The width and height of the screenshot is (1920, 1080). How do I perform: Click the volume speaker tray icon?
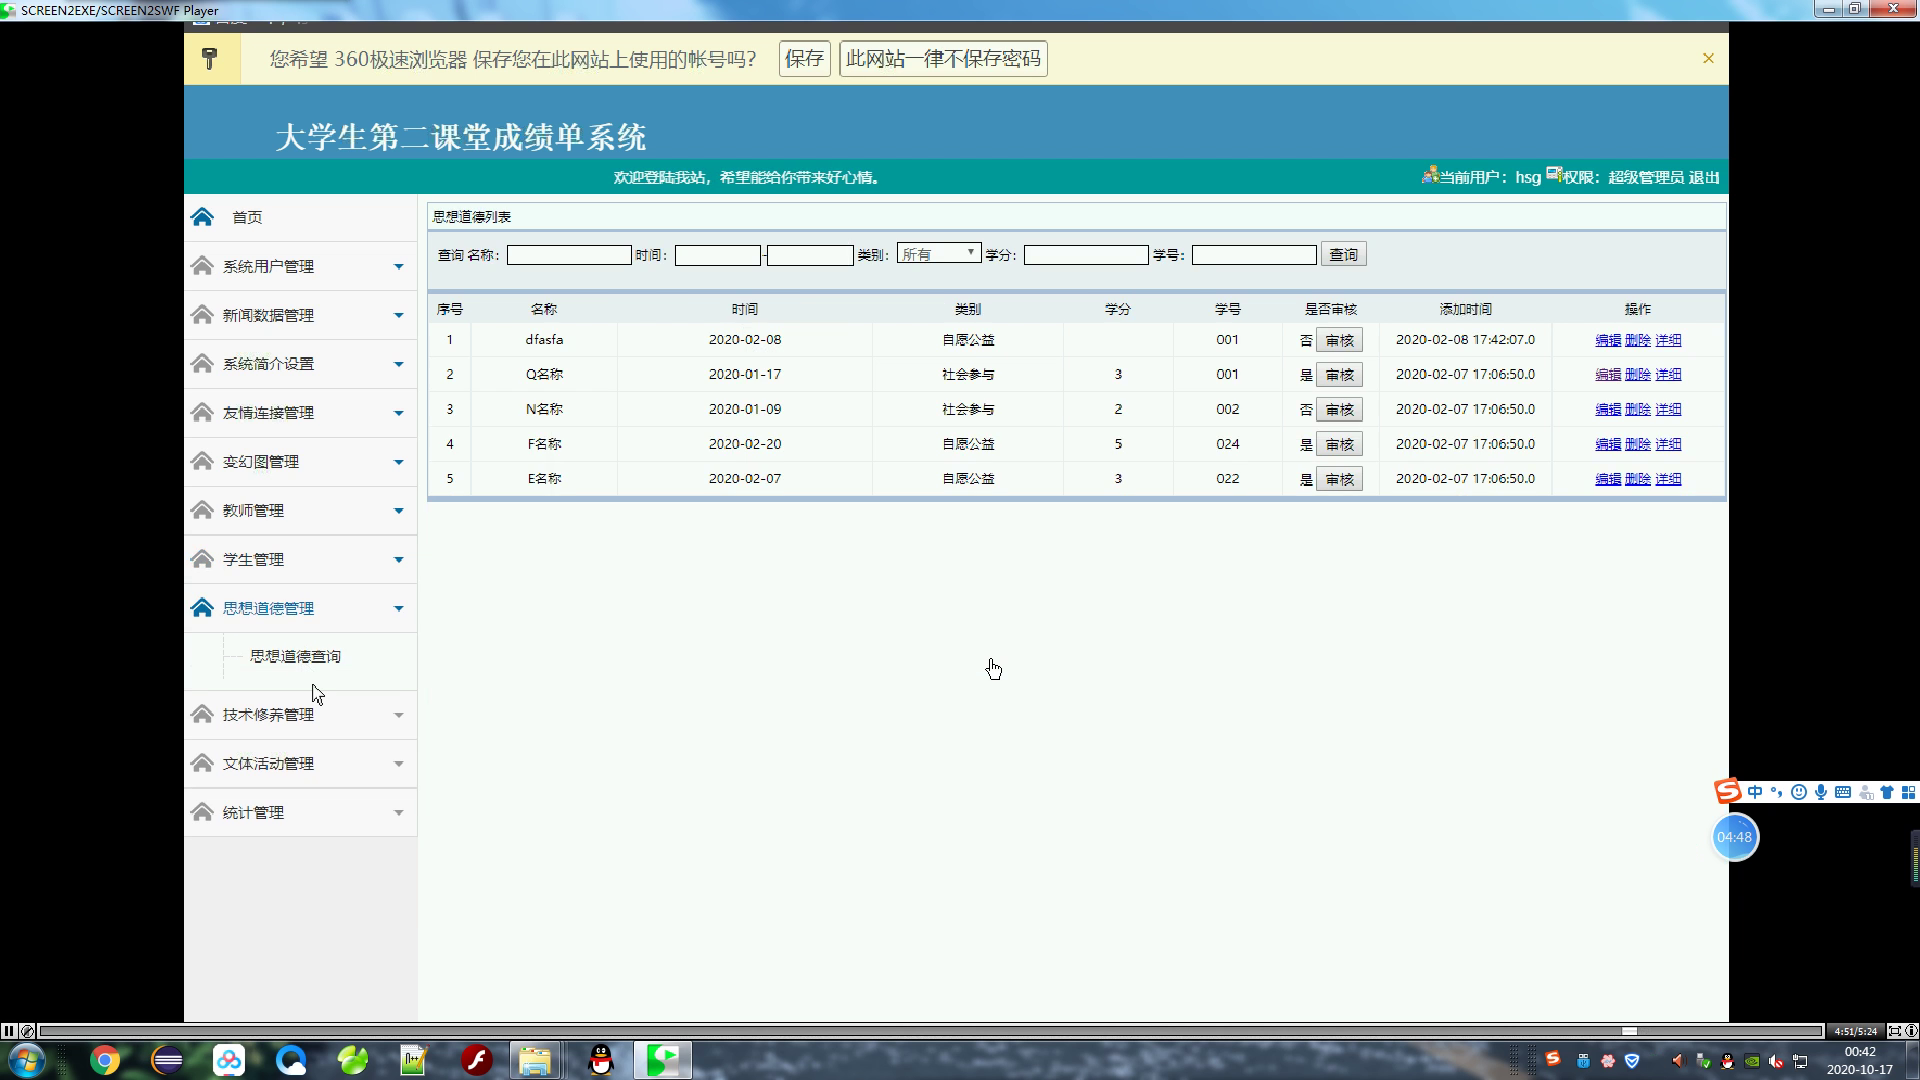click(1679, 1060)
